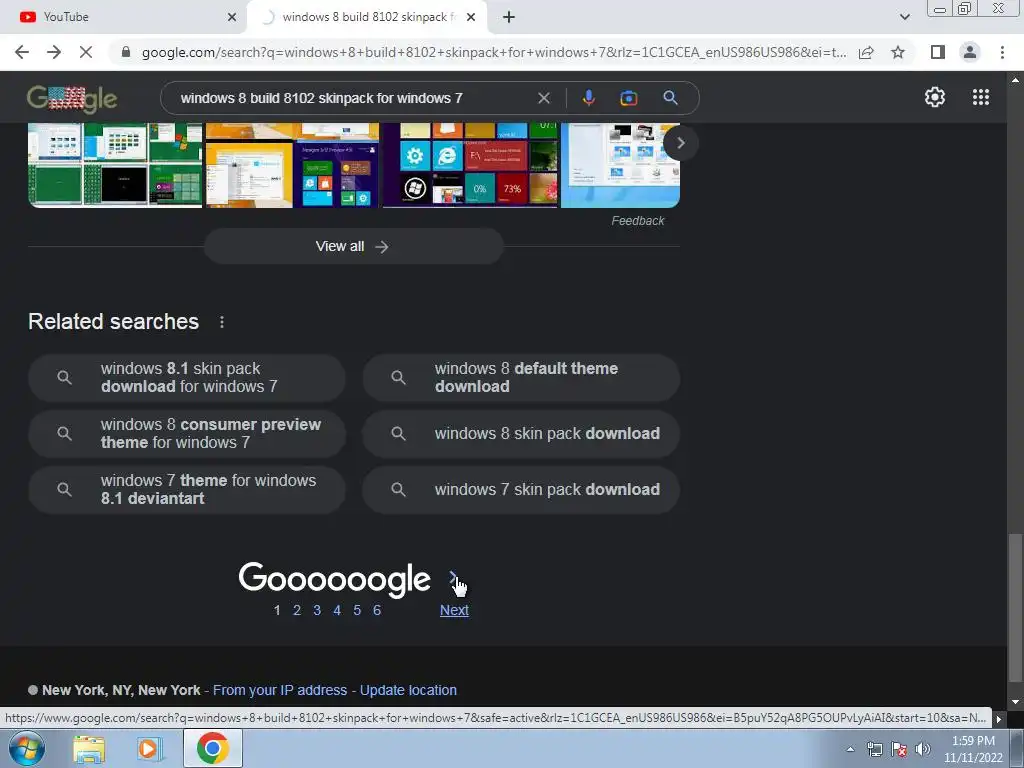Viewport: 1024px width, 768px height.
Task: Go to results page 4
Action: pos(337,610)
